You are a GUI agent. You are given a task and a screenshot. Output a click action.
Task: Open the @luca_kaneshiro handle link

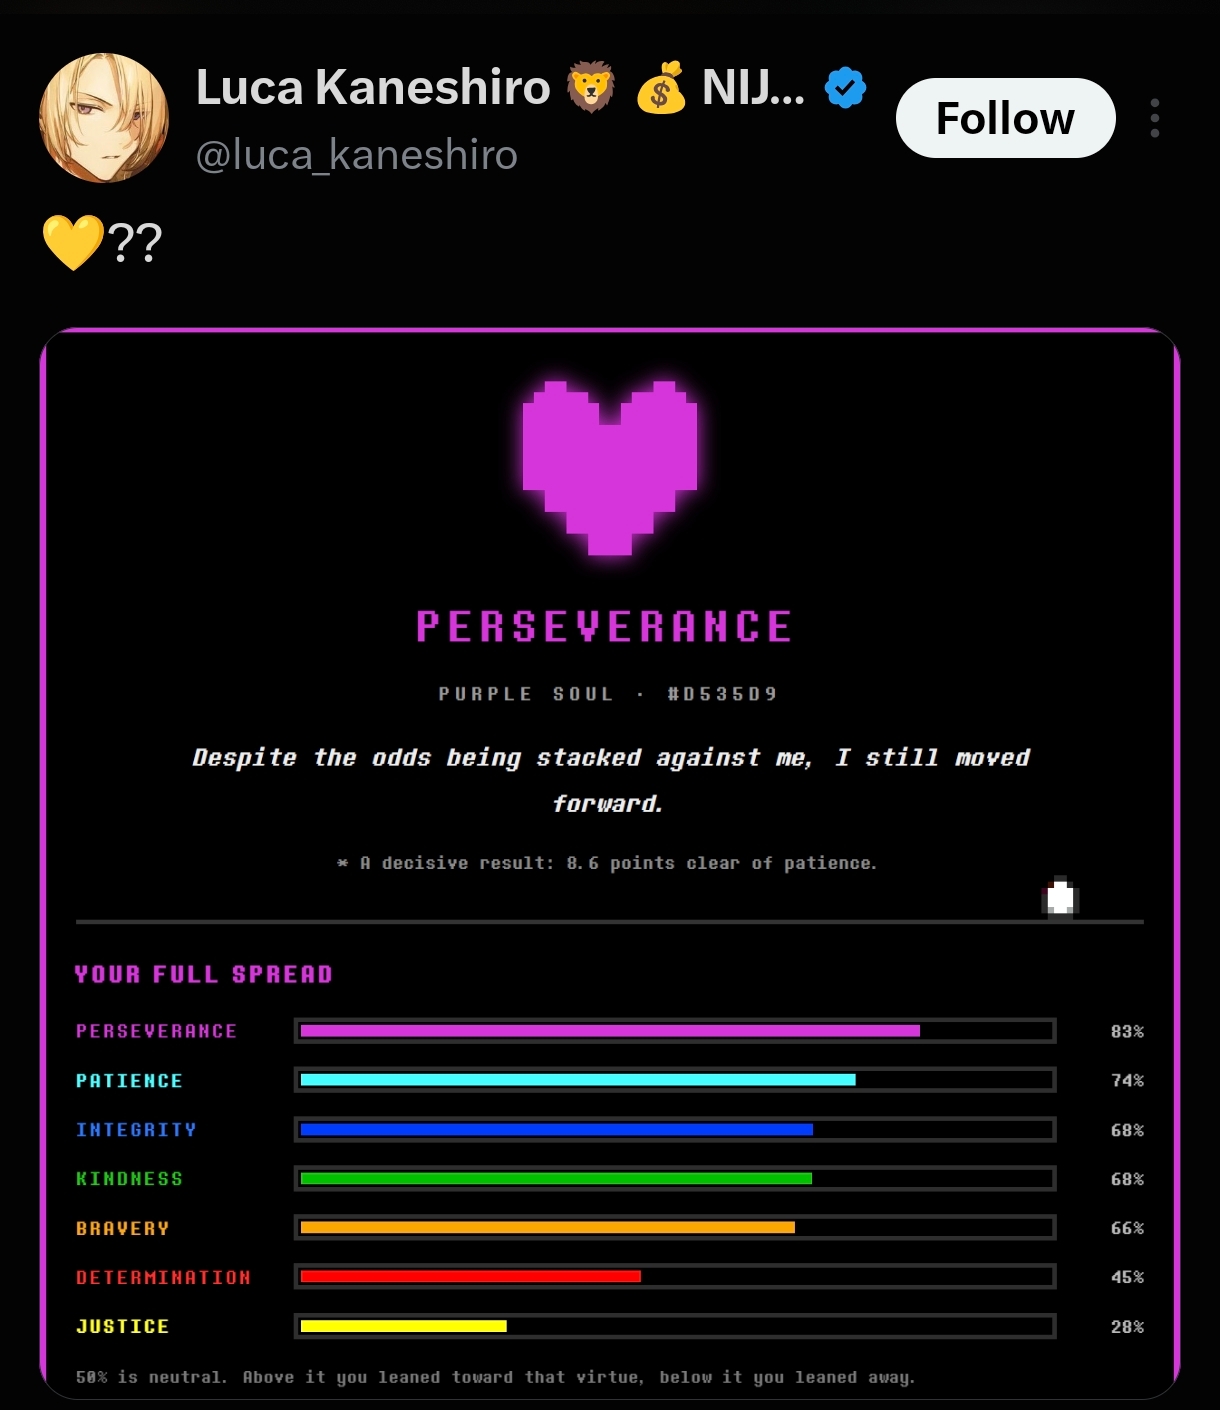coord(357,155)
